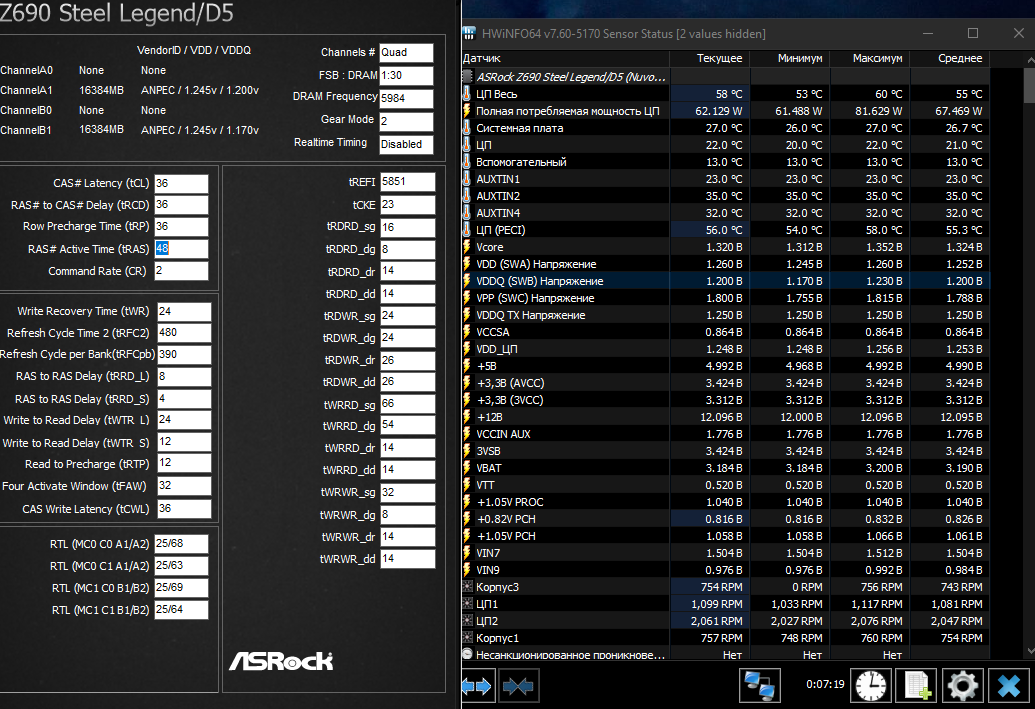Click the icon beside Несанкционированное проникновение
The image size is (1035, 709).
pos(467,655)
